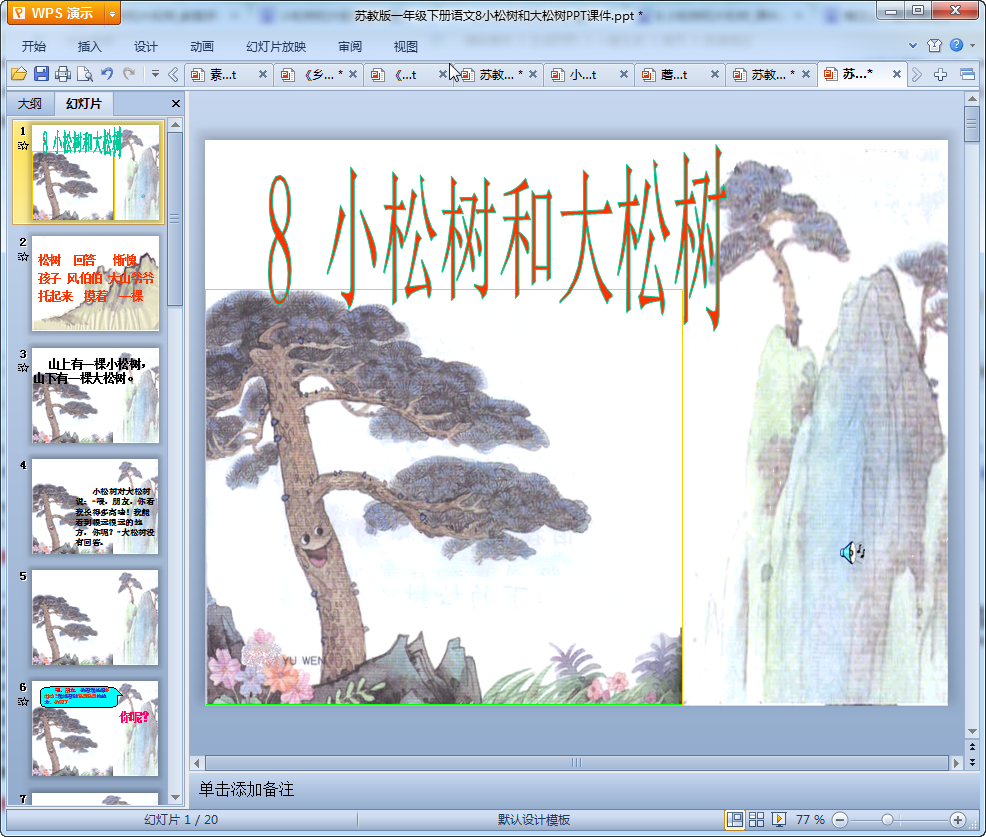The image size is (986, 837).
Task: Select slide 6 thumbnail with 你呢?
Action: point(96,728)
